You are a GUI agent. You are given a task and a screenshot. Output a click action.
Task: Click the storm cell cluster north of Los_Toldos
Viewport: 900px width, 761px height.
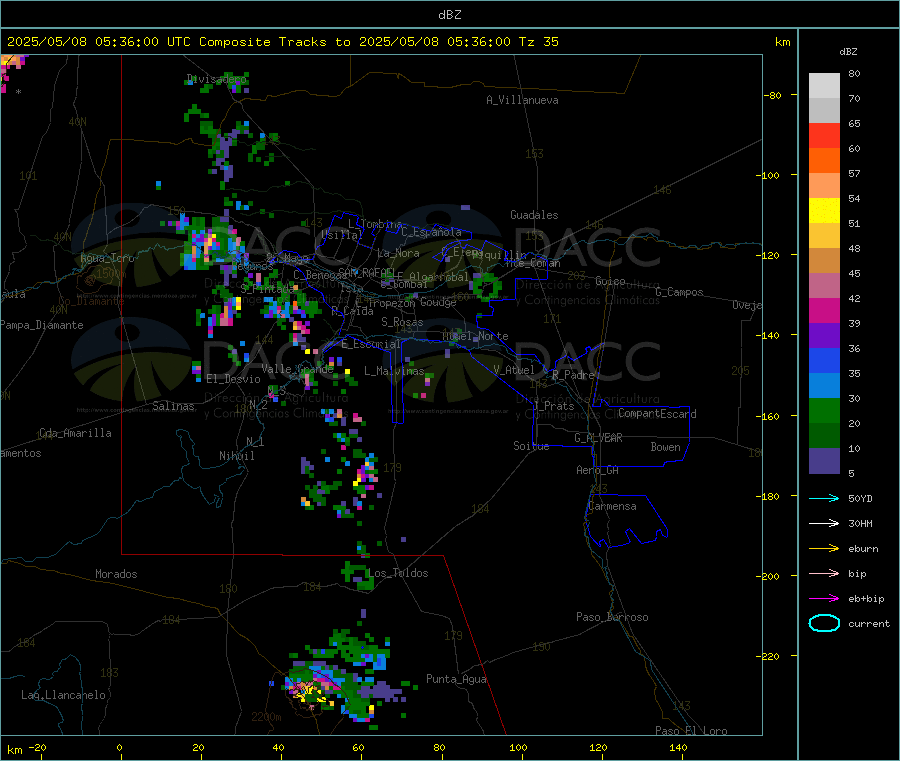357,574
